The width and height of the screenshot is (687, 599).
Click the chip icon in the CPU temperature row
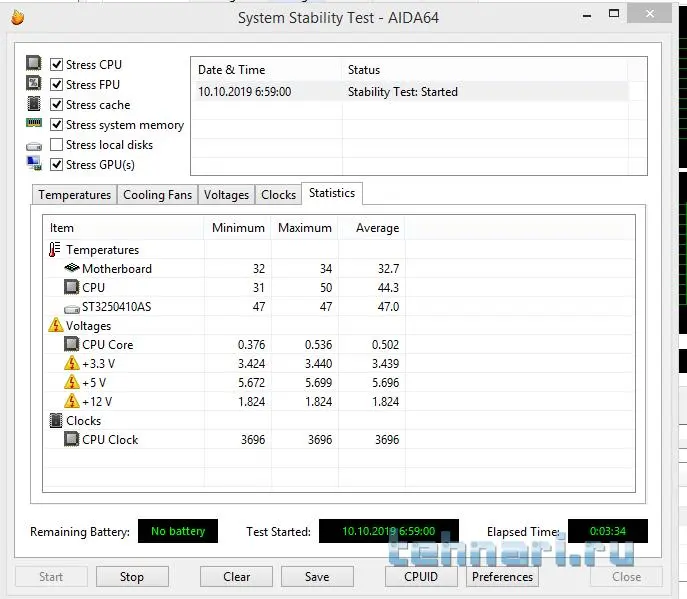click(72, 287)
